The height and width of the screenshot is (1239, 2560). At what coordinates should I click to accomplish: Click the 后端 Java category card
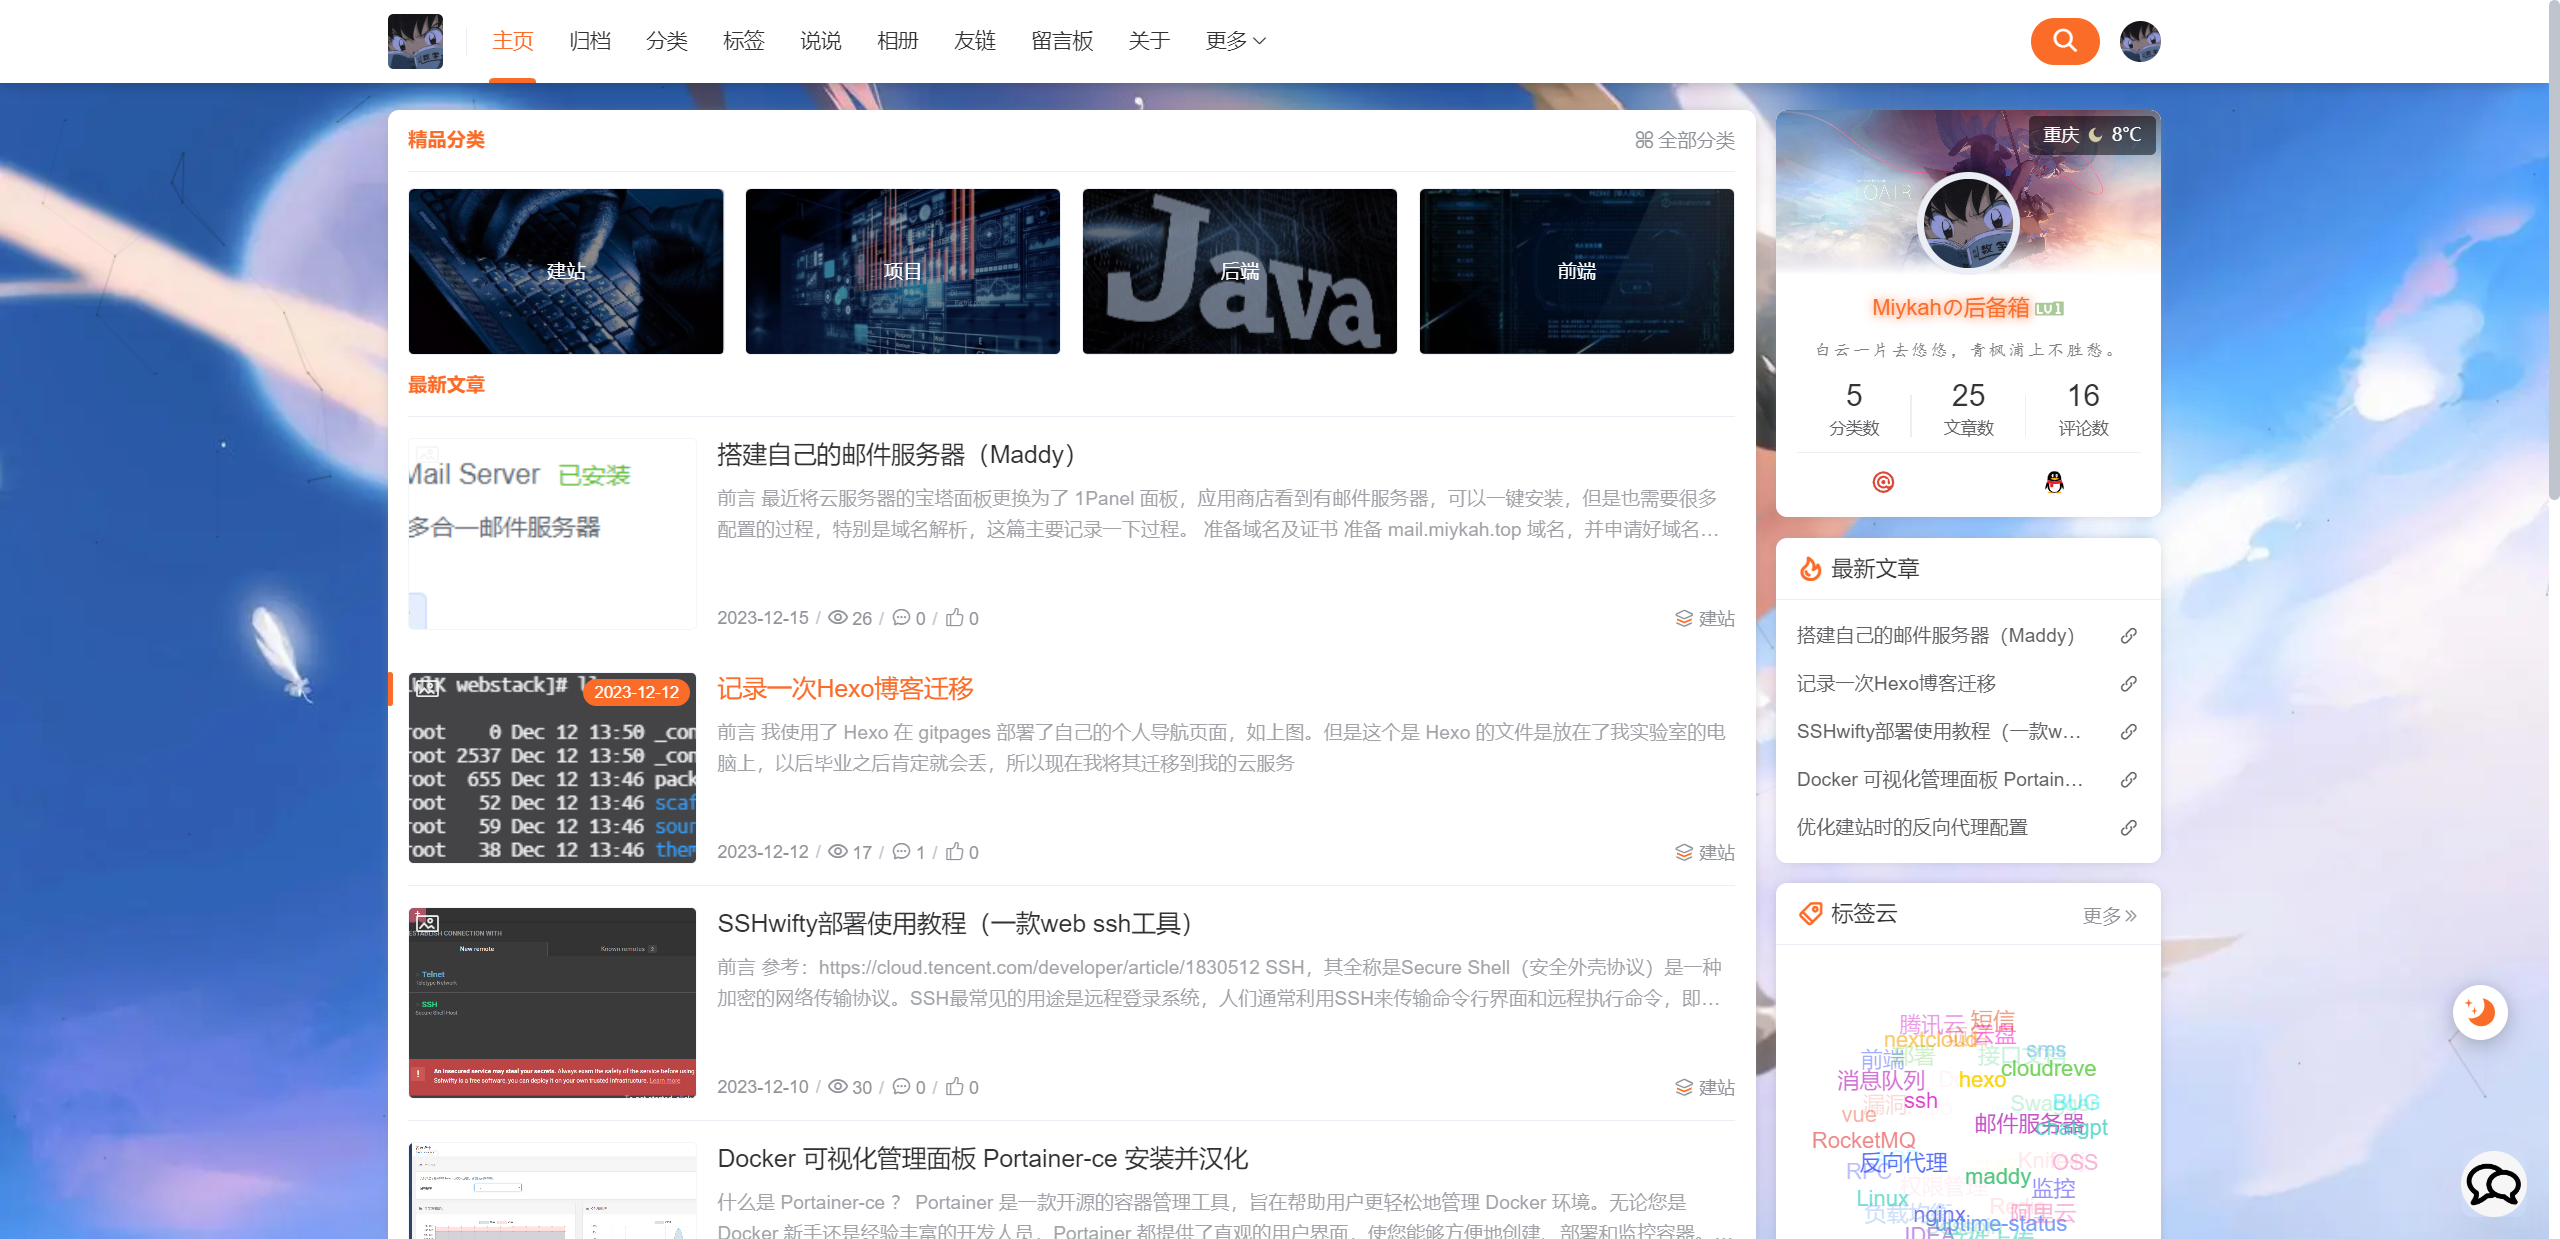(1239, 269)
